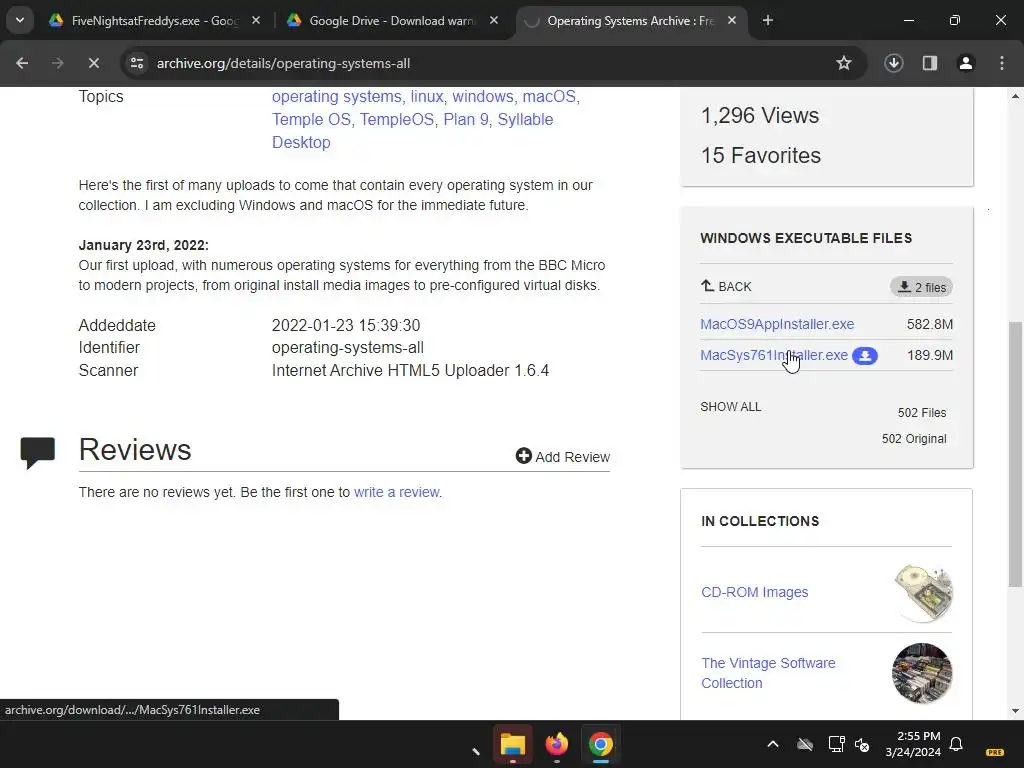
Task: Toggle the Chrome side panel
Action: (930, 63)
